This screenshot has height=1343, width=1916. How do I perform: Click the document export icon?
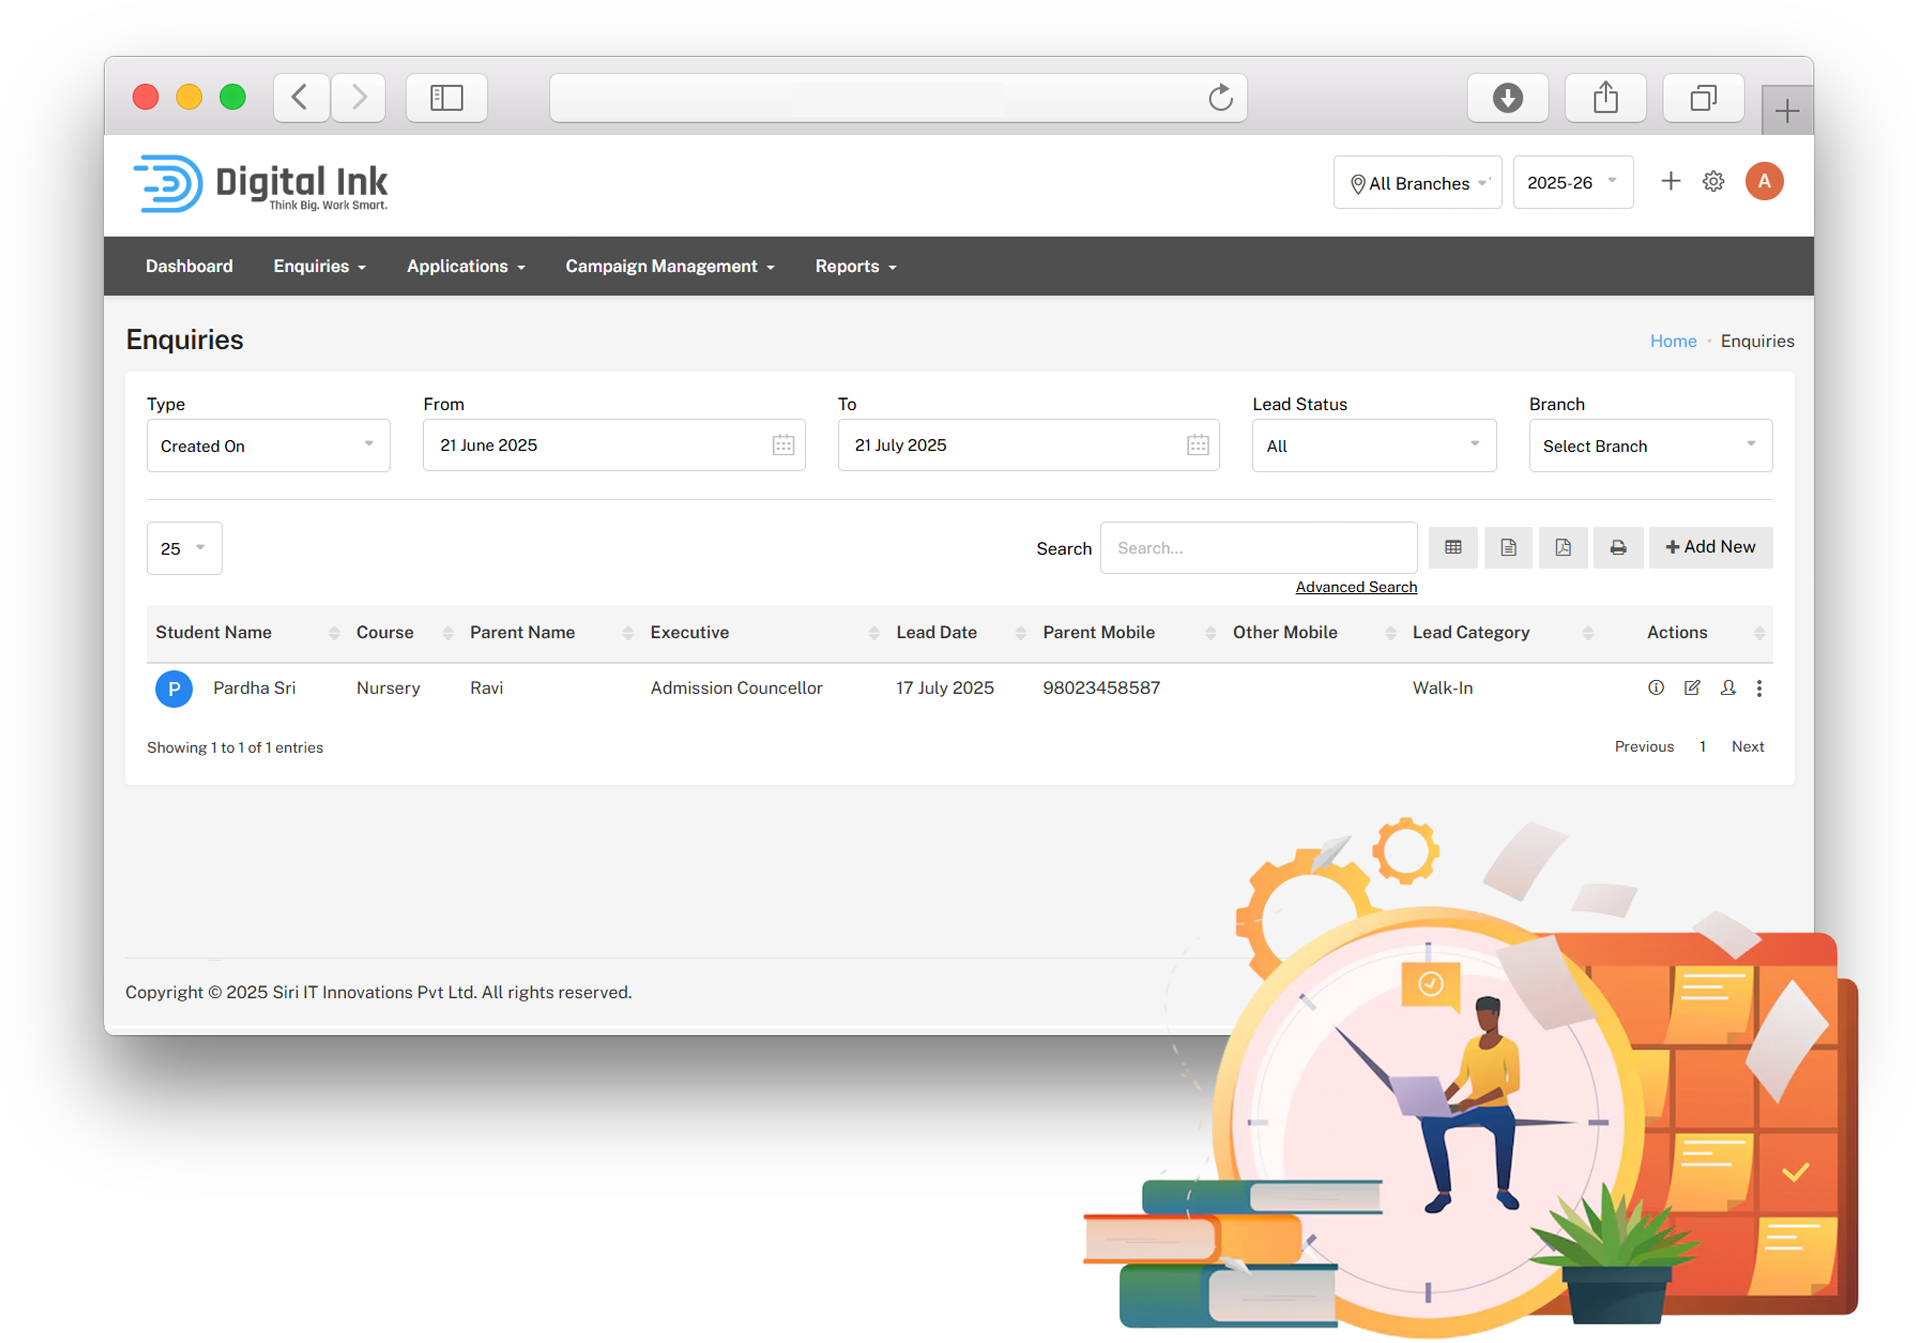(x=1508, y=548)
